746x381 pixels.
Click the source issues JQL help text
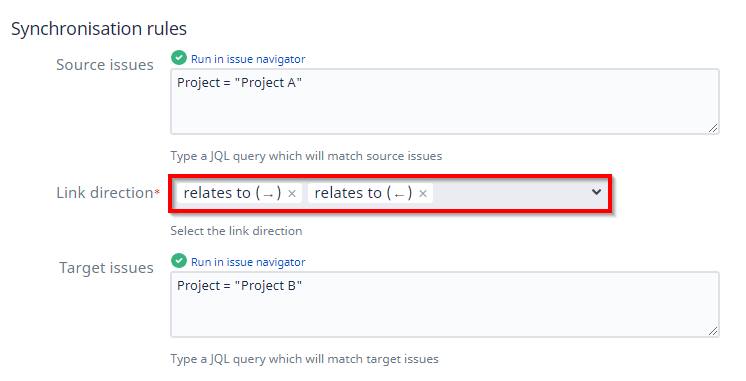pyautogui.click(x=306, y=156)
